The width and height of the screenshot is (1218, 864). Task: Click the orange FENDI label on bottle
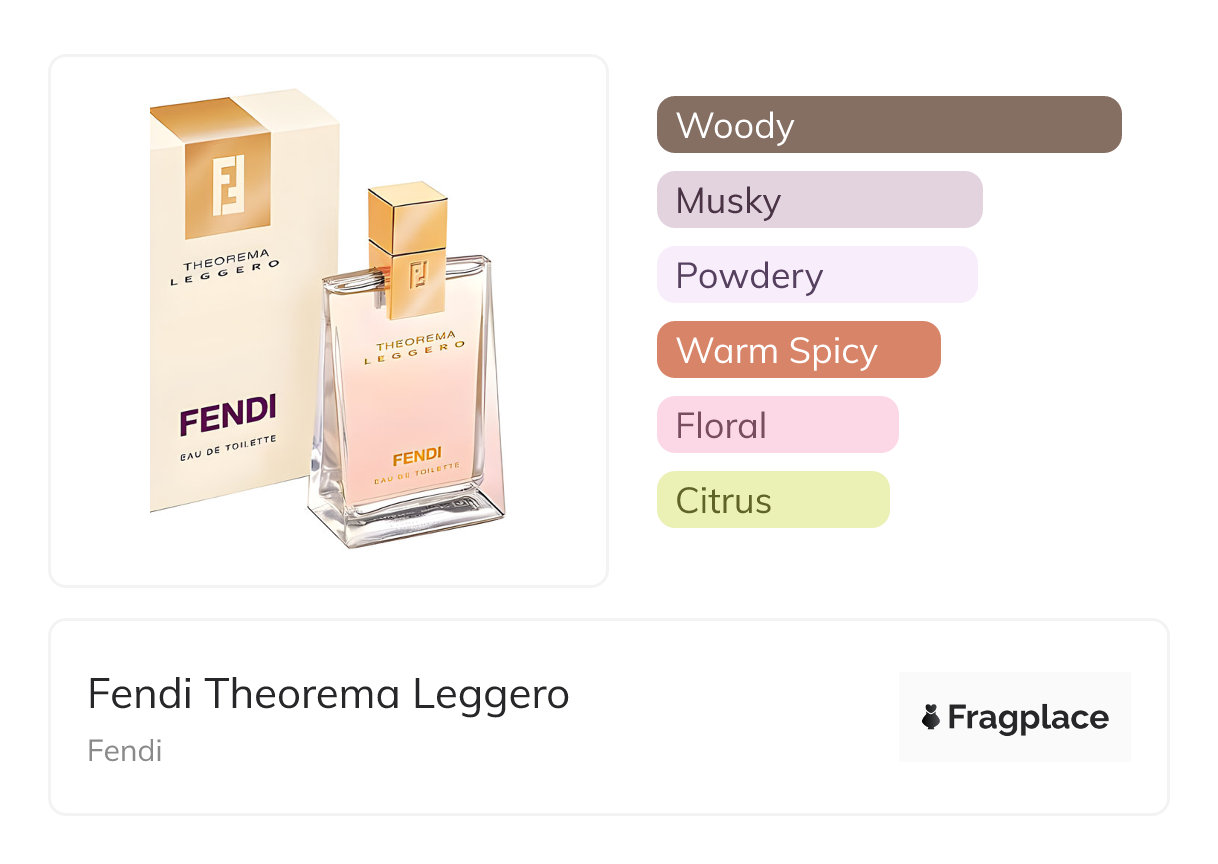(417, 458)
